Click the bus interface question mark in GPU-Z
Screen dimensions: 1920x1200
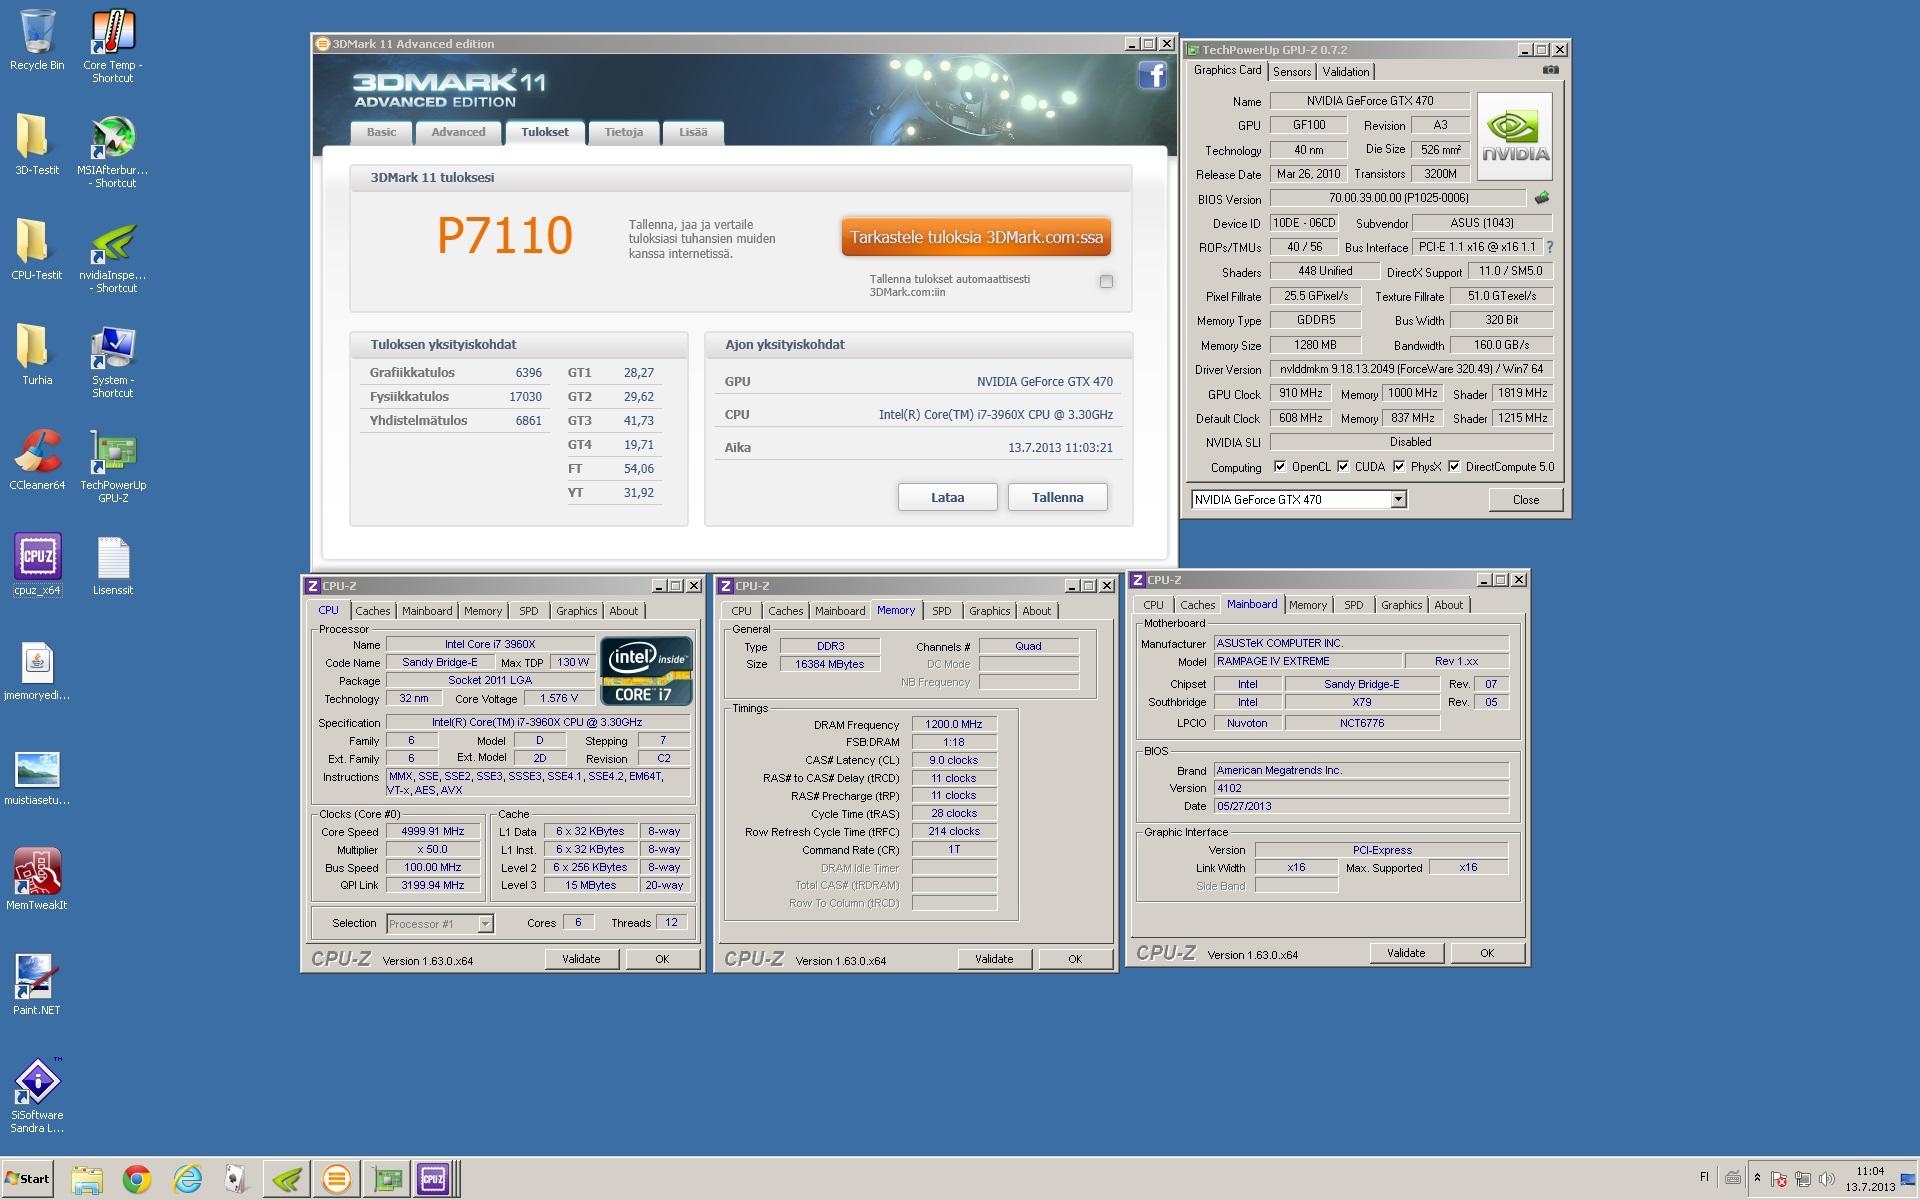[1550, 247]
